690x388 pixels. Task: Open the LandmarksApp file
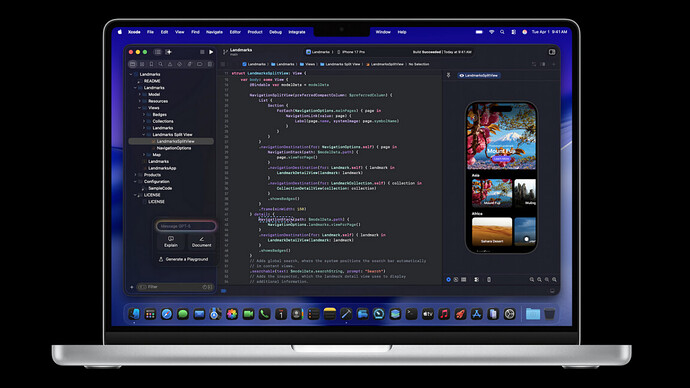162,168
